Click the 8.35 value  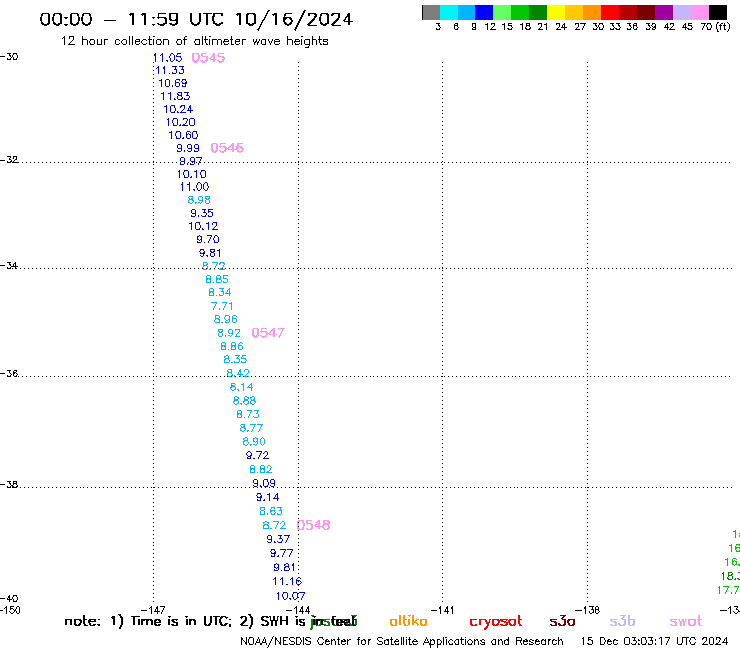[235, 359]
